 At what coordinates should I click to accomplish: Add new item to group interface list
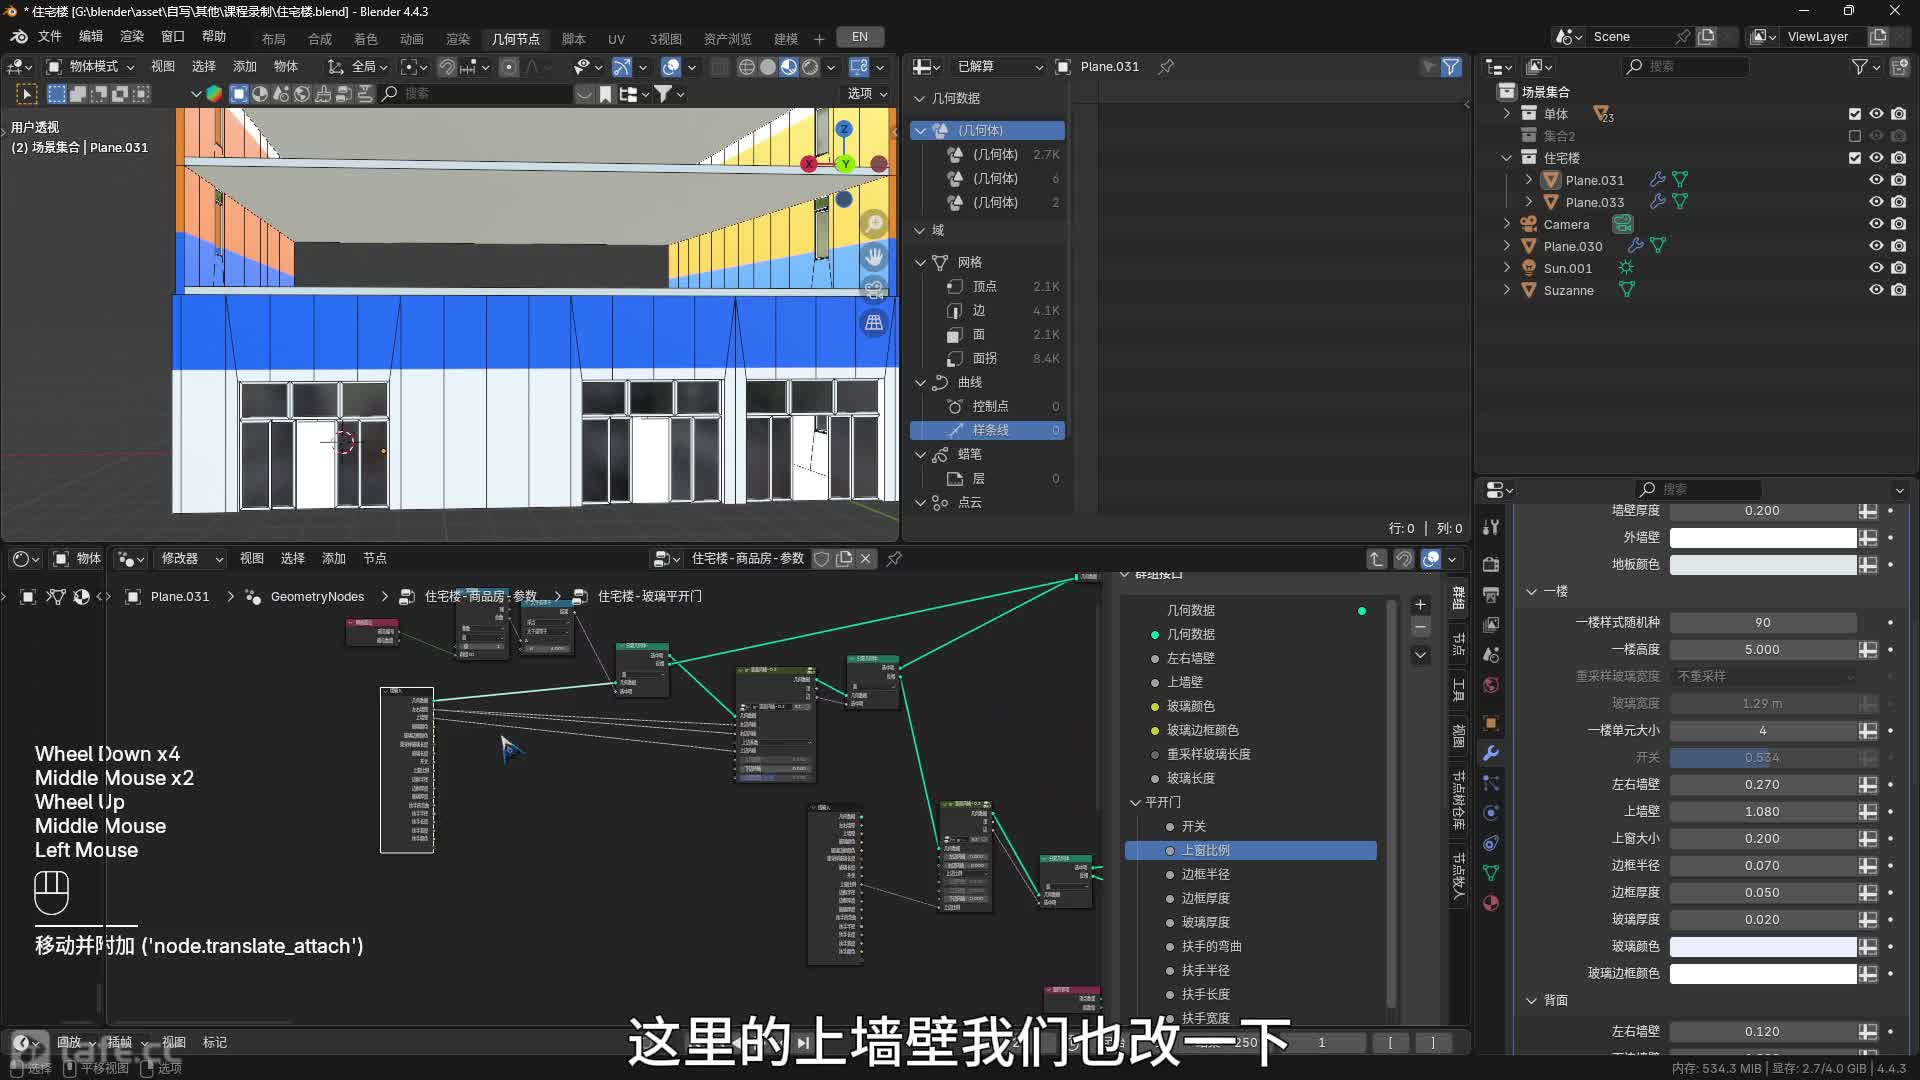(x=1420, y=605)
